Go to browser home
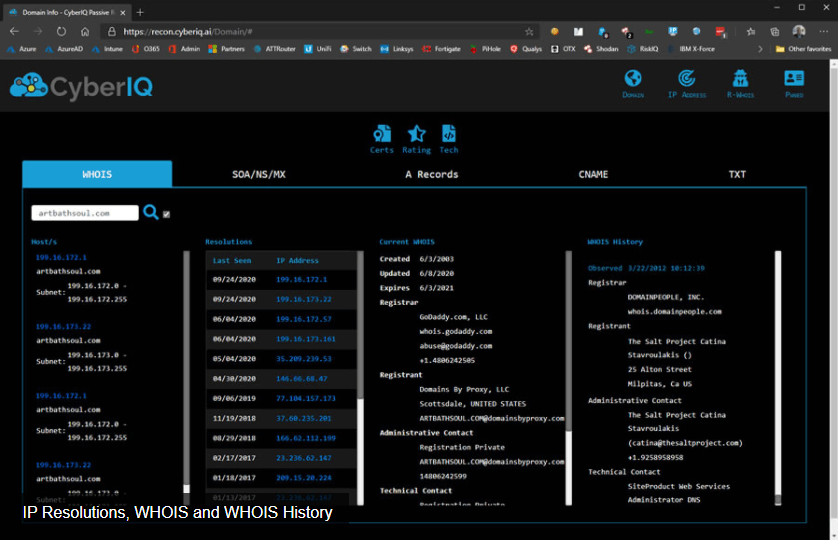The width and height of the screenshot is (838, 540). [x=85, y=32]
